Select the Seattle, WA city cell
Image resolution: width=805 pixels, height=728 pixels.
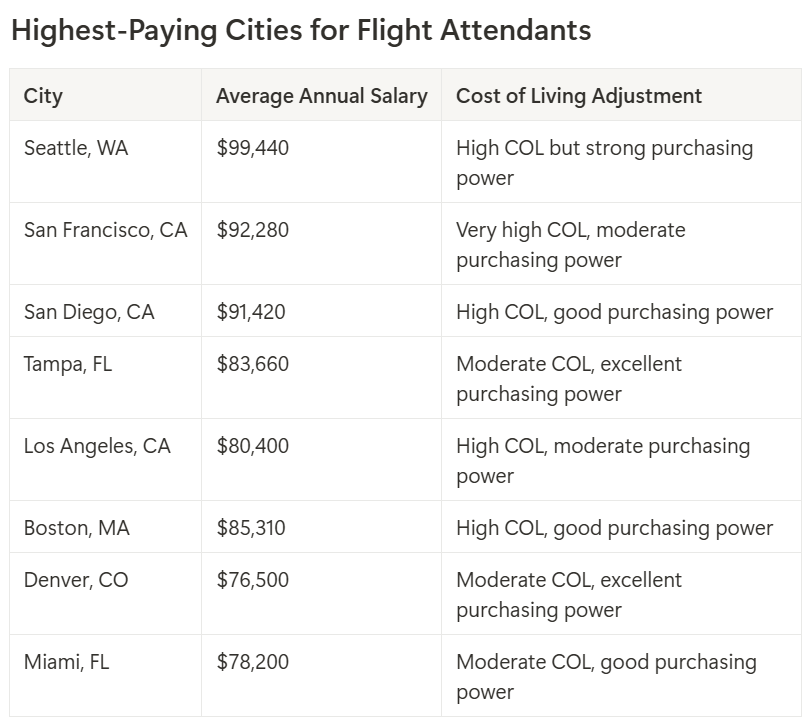tap(76, 148)
